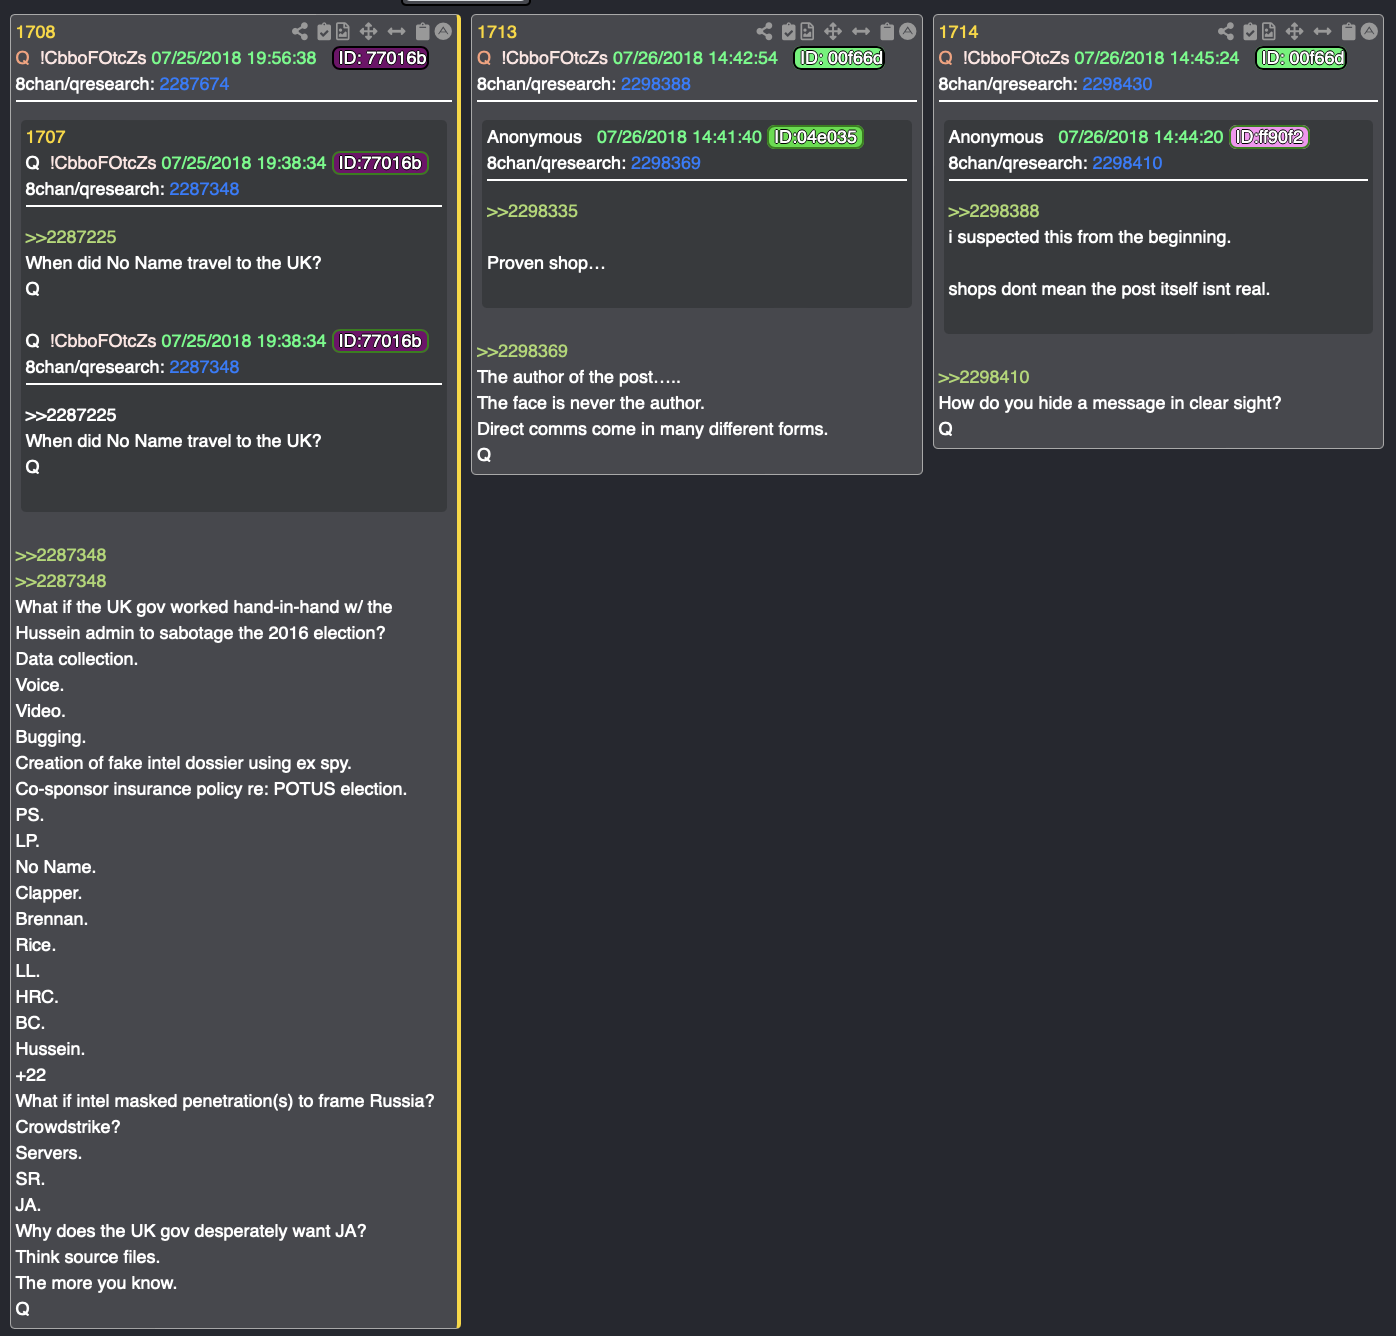The width and height of the screenshot is (1396, 1336).
Task: Open 8chan link 2298410
Action: (1127, 163)
